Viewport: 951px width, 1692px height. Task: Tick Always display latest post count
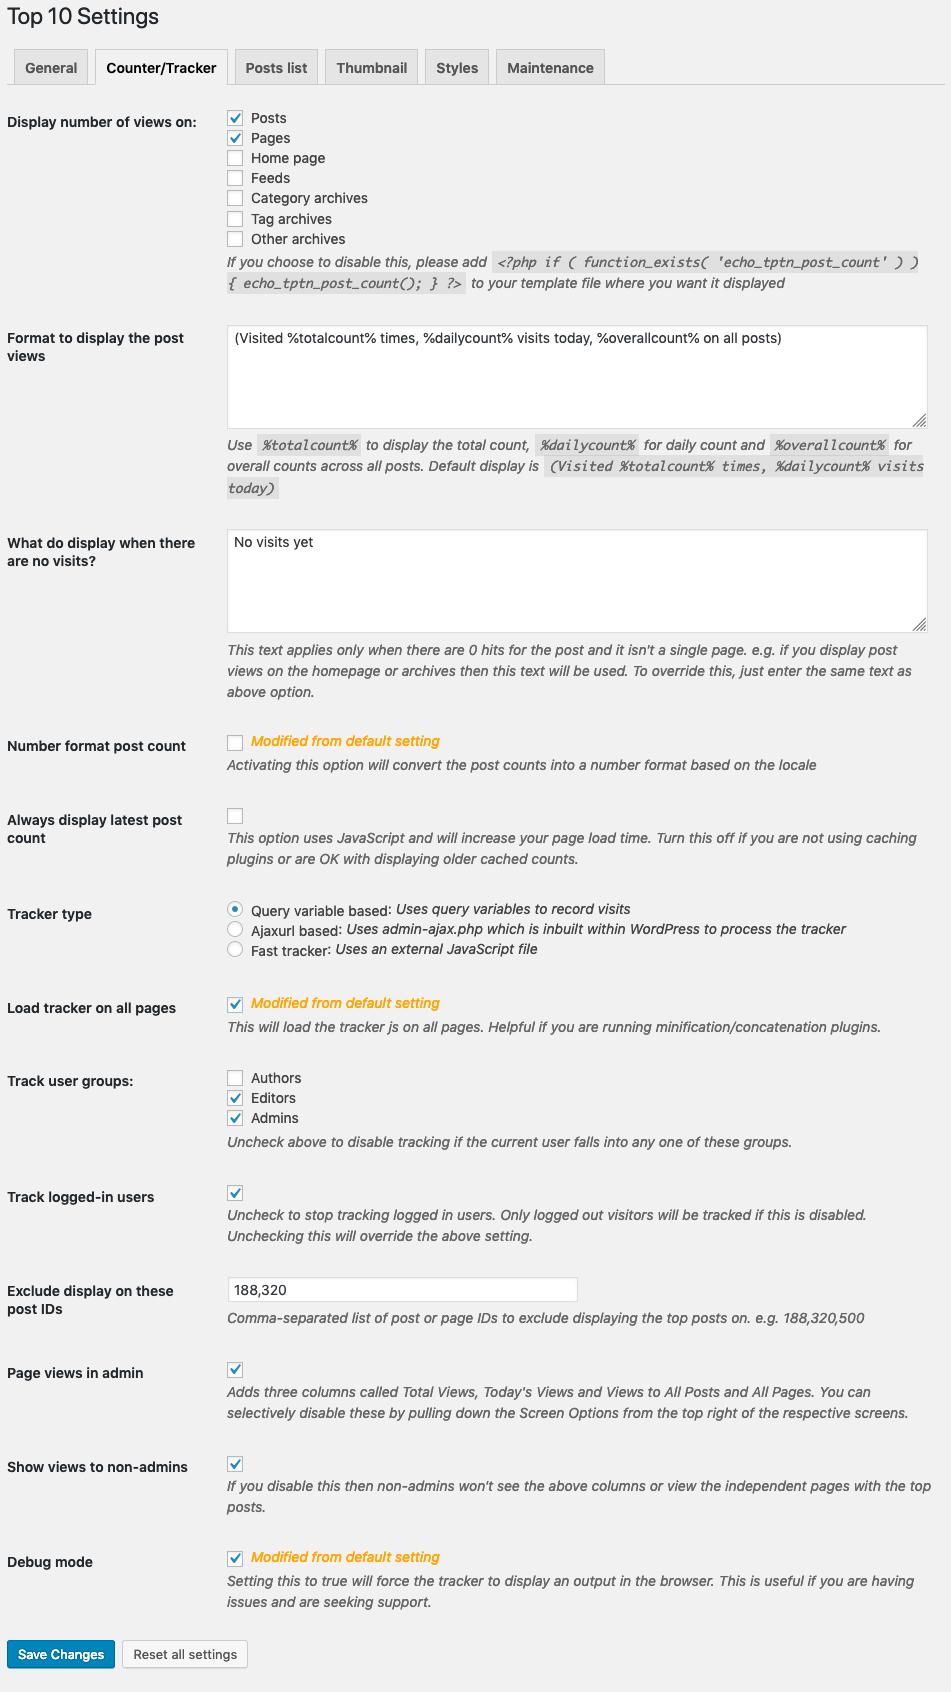235,816
